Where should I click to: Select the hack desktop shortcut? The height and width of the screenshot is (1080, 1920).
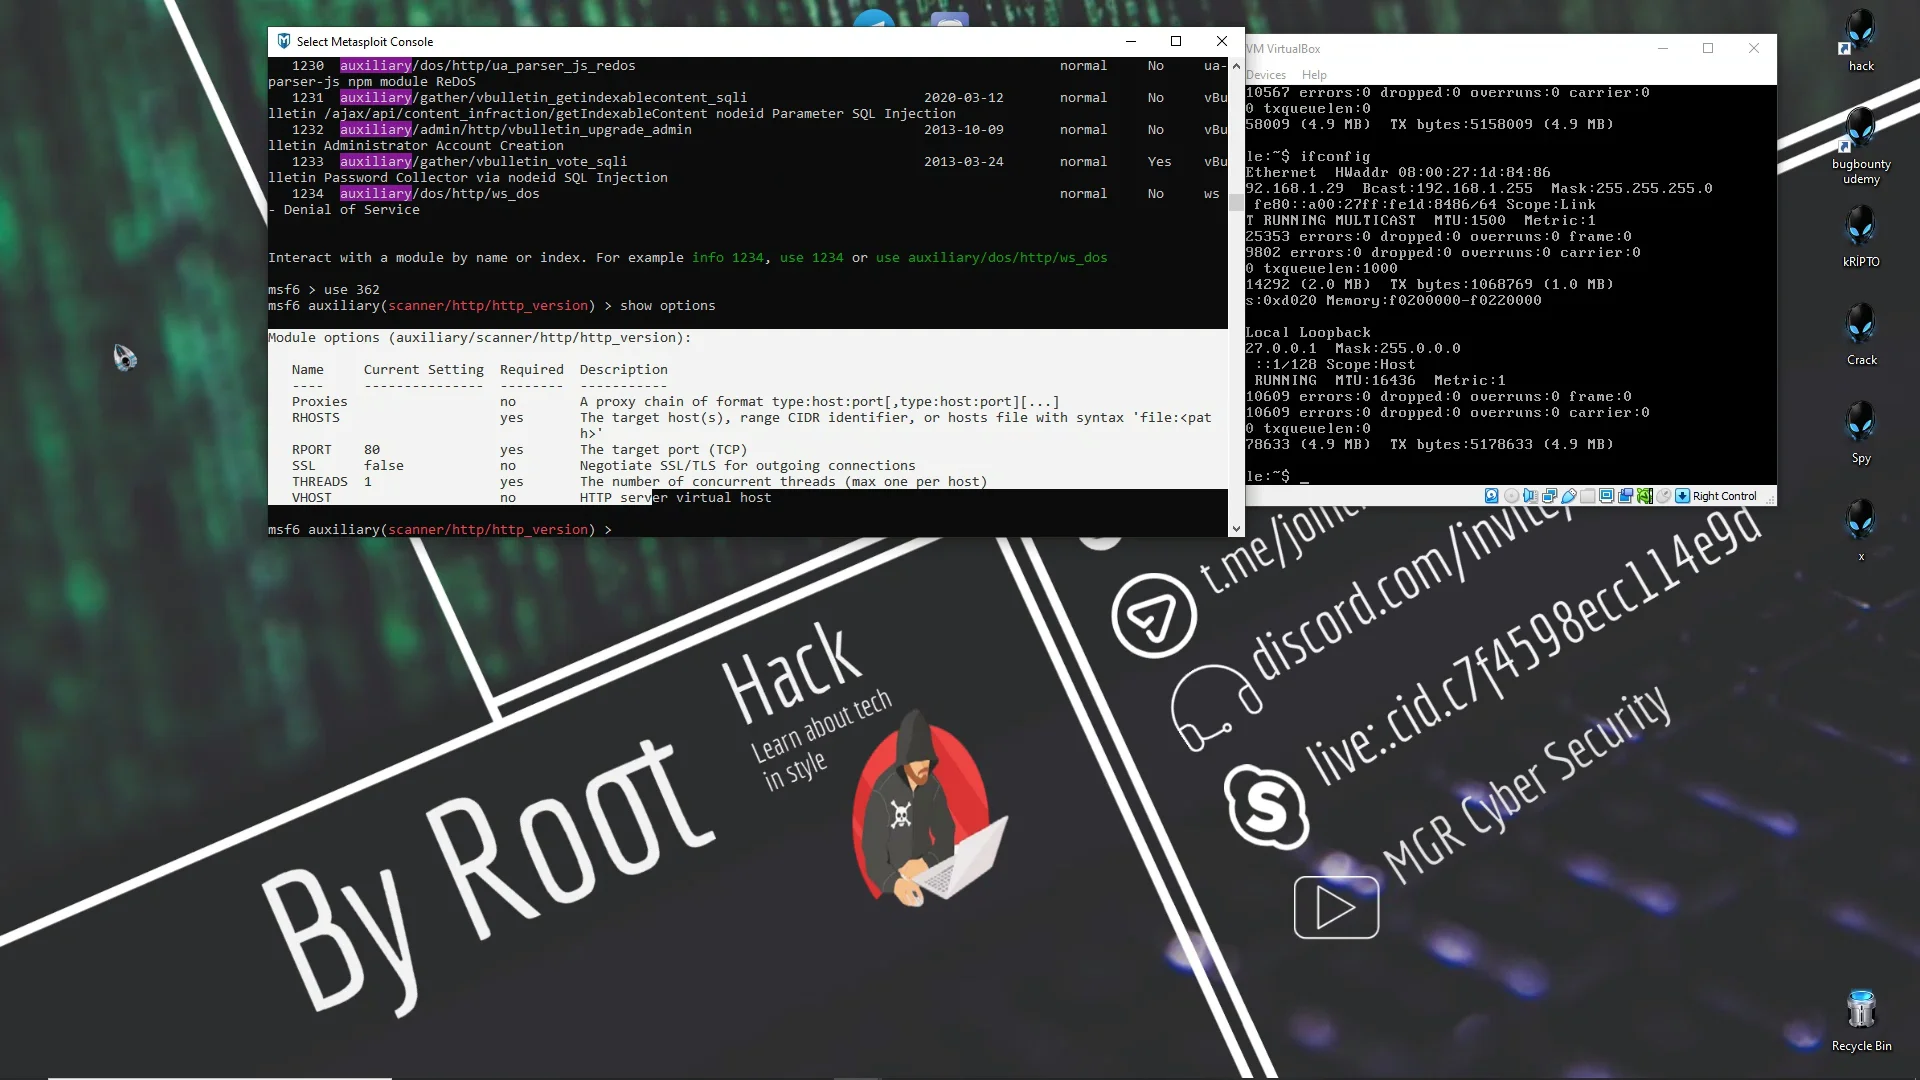[x=1861, y=41]
